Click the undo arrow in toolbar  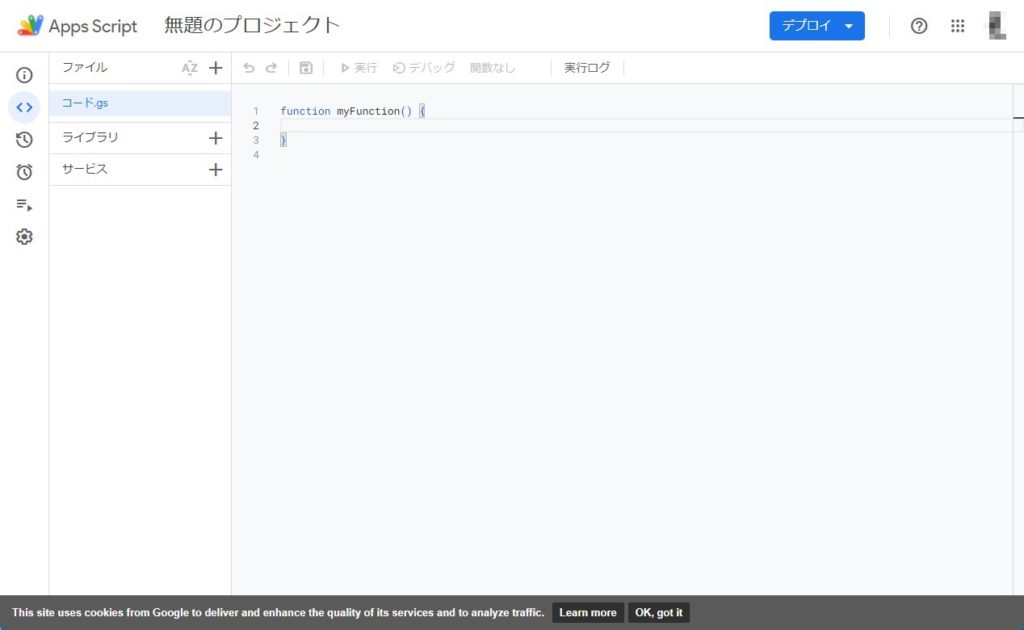click(x=249, y=68)
